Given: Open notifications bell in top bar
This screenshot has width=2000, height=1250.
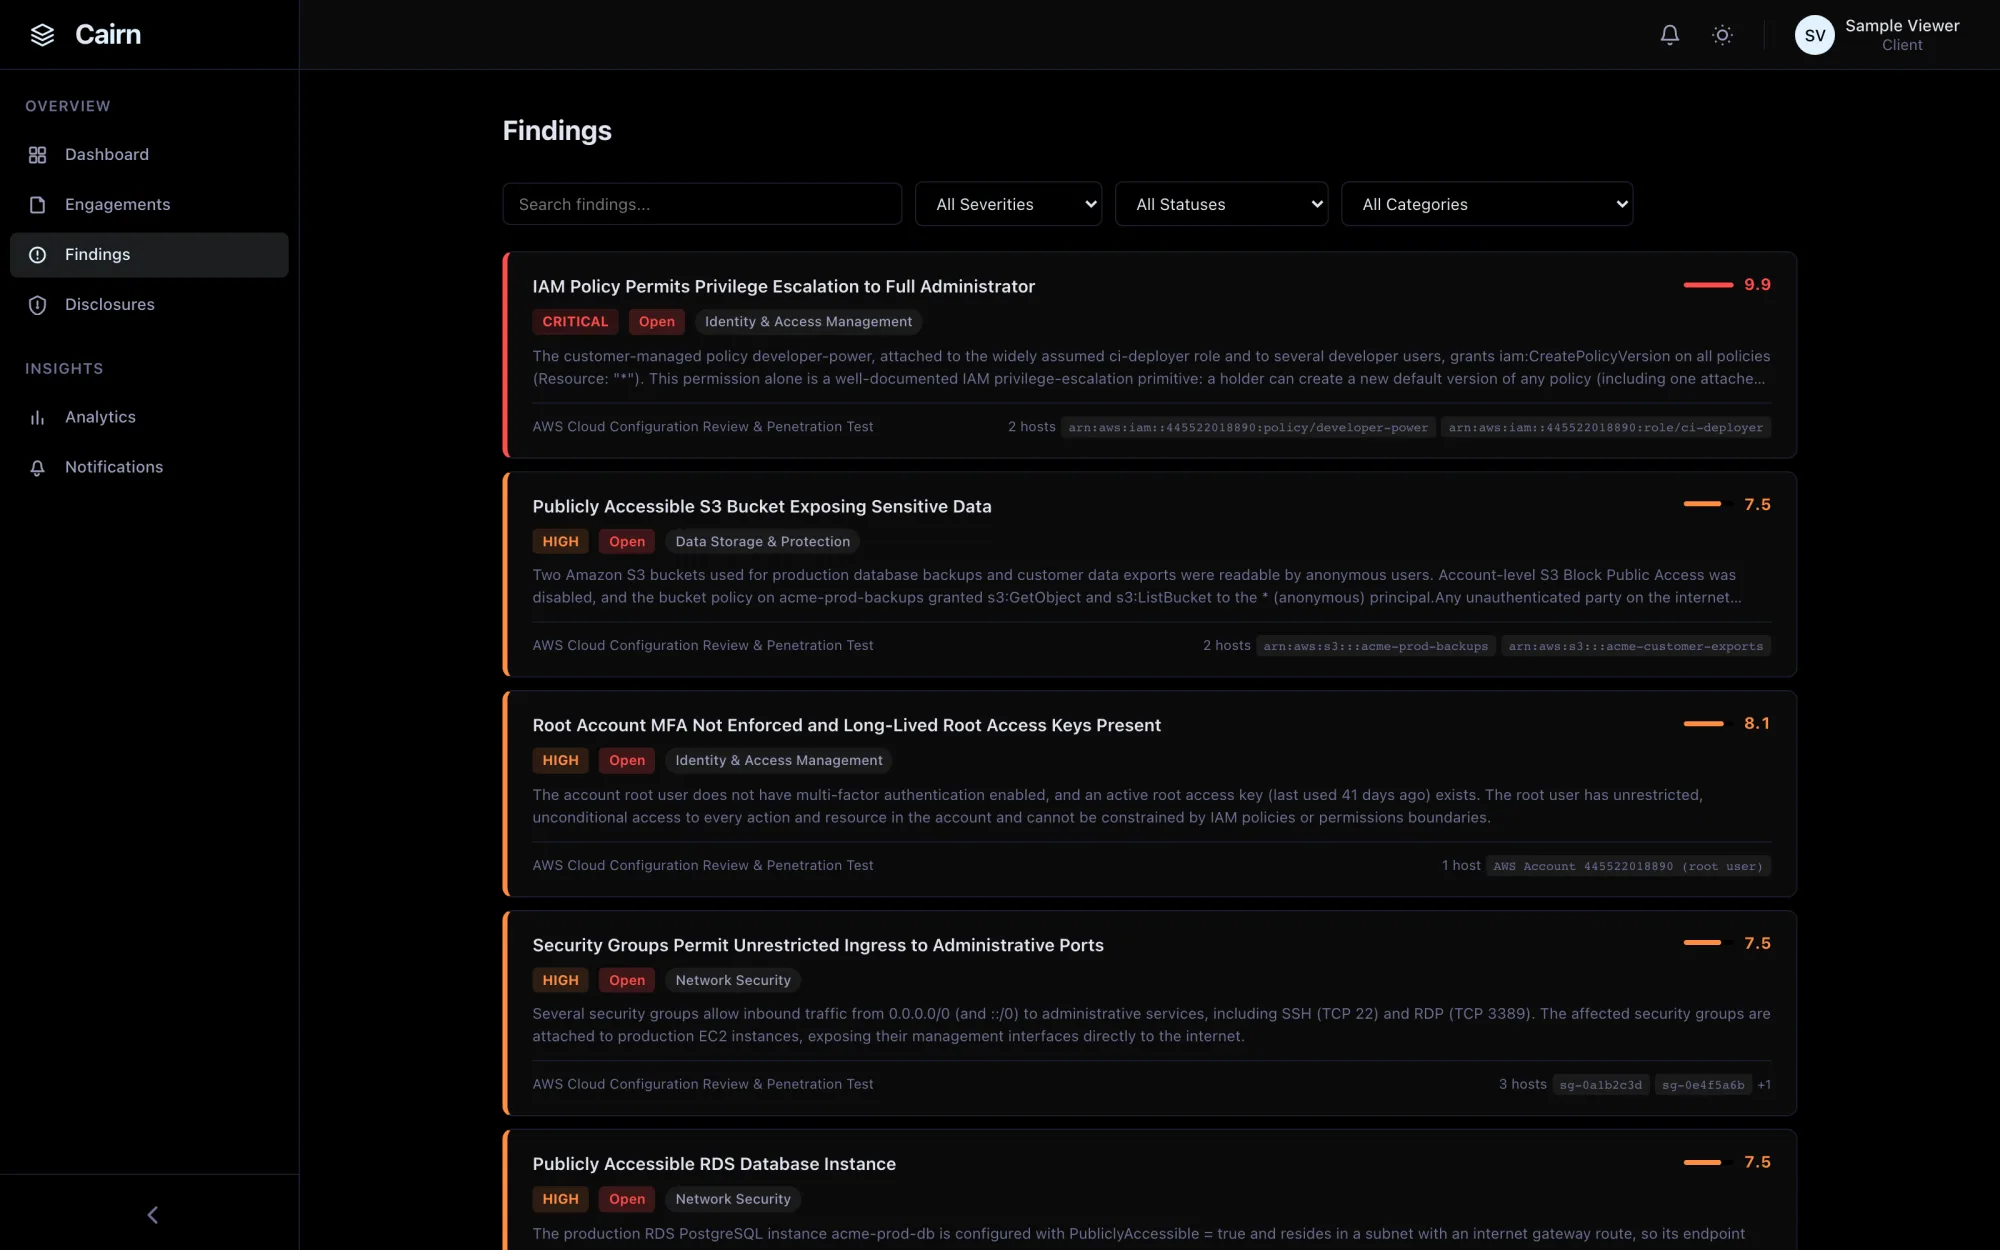Looking at the screenshot, I should (1670, 35).
